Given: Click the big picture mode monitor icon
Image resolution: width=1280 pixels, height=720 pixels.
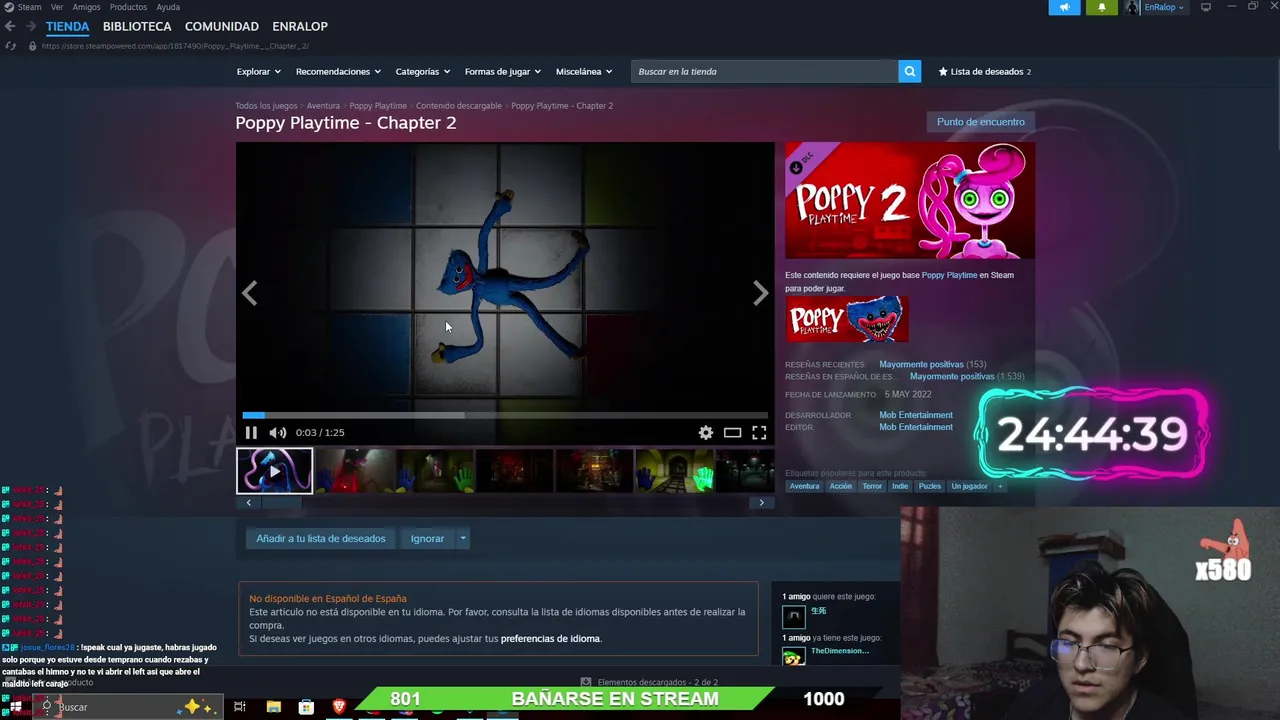Looking at the screenshot, I should (x=1206, y=7).
